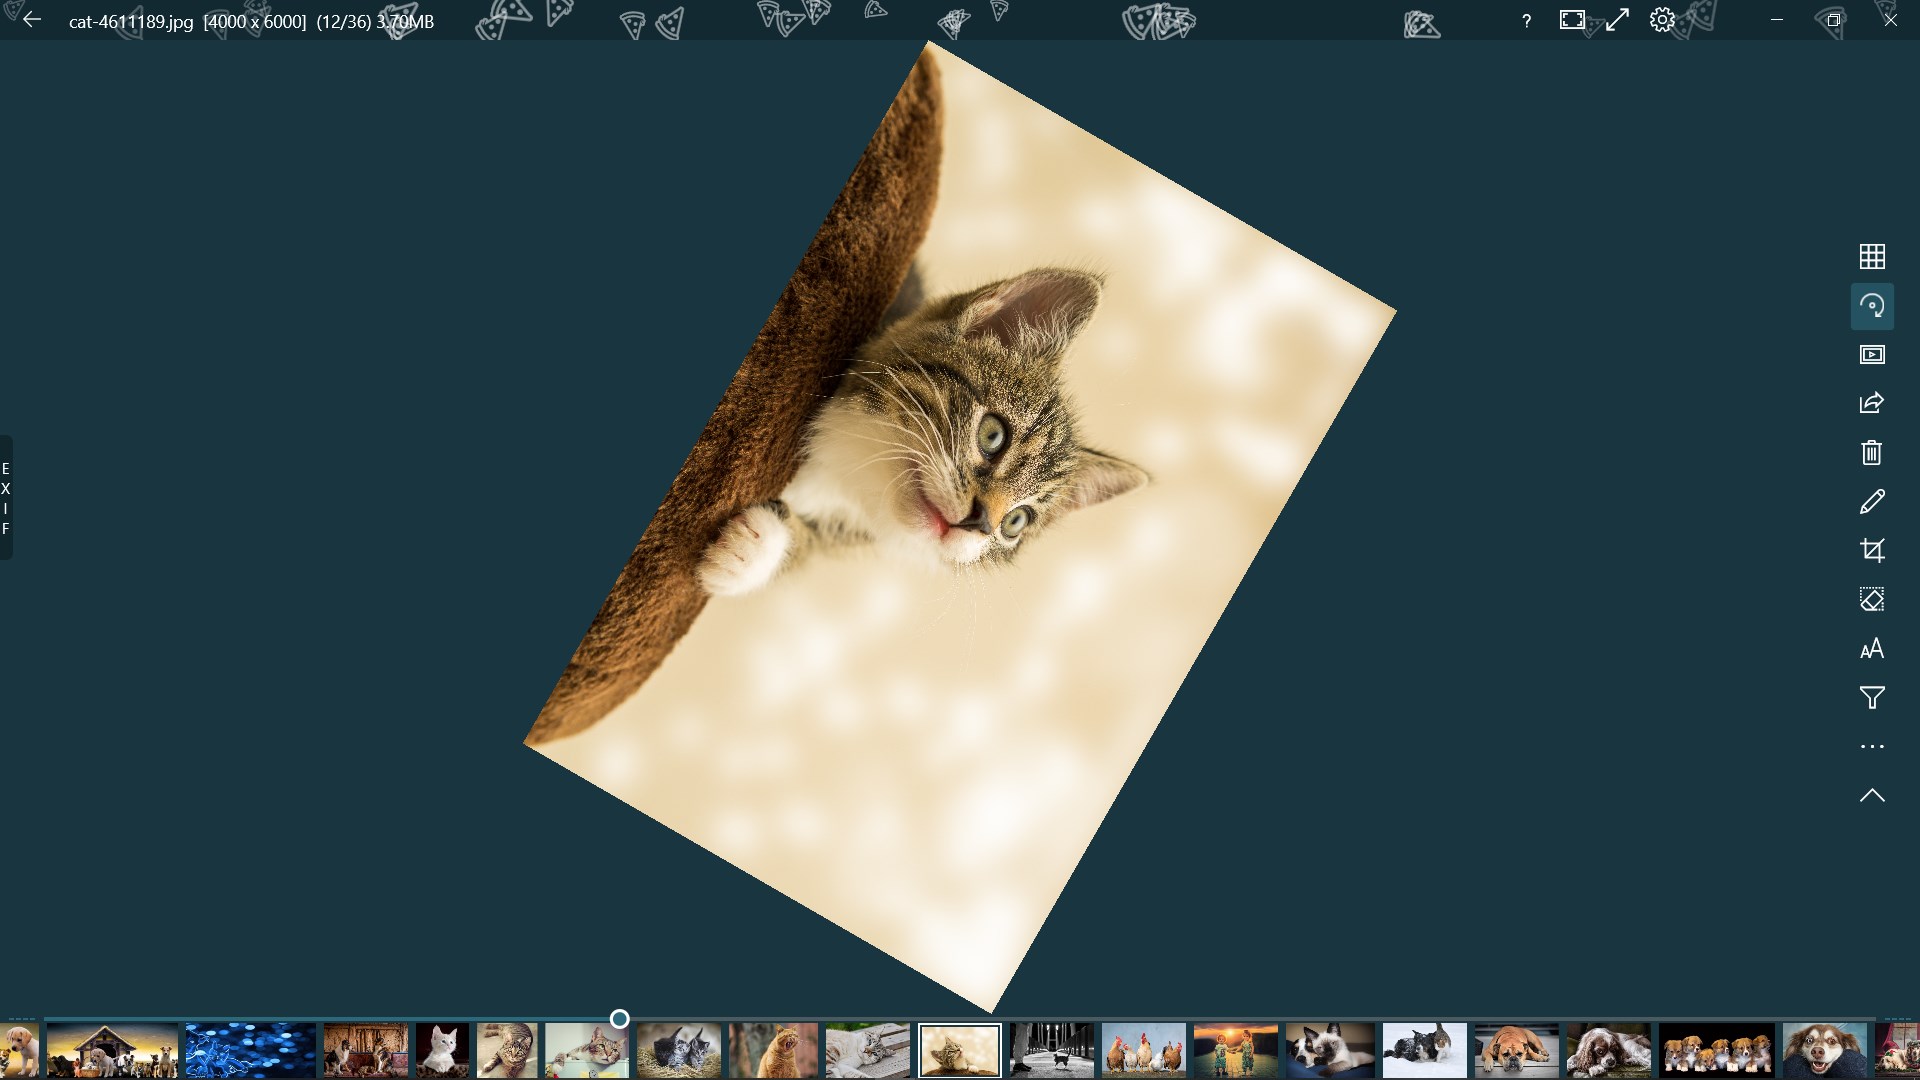The image size is (1920, 1080).
Task: Open the Settings menu via the gear
Action: coord(1661,19)
